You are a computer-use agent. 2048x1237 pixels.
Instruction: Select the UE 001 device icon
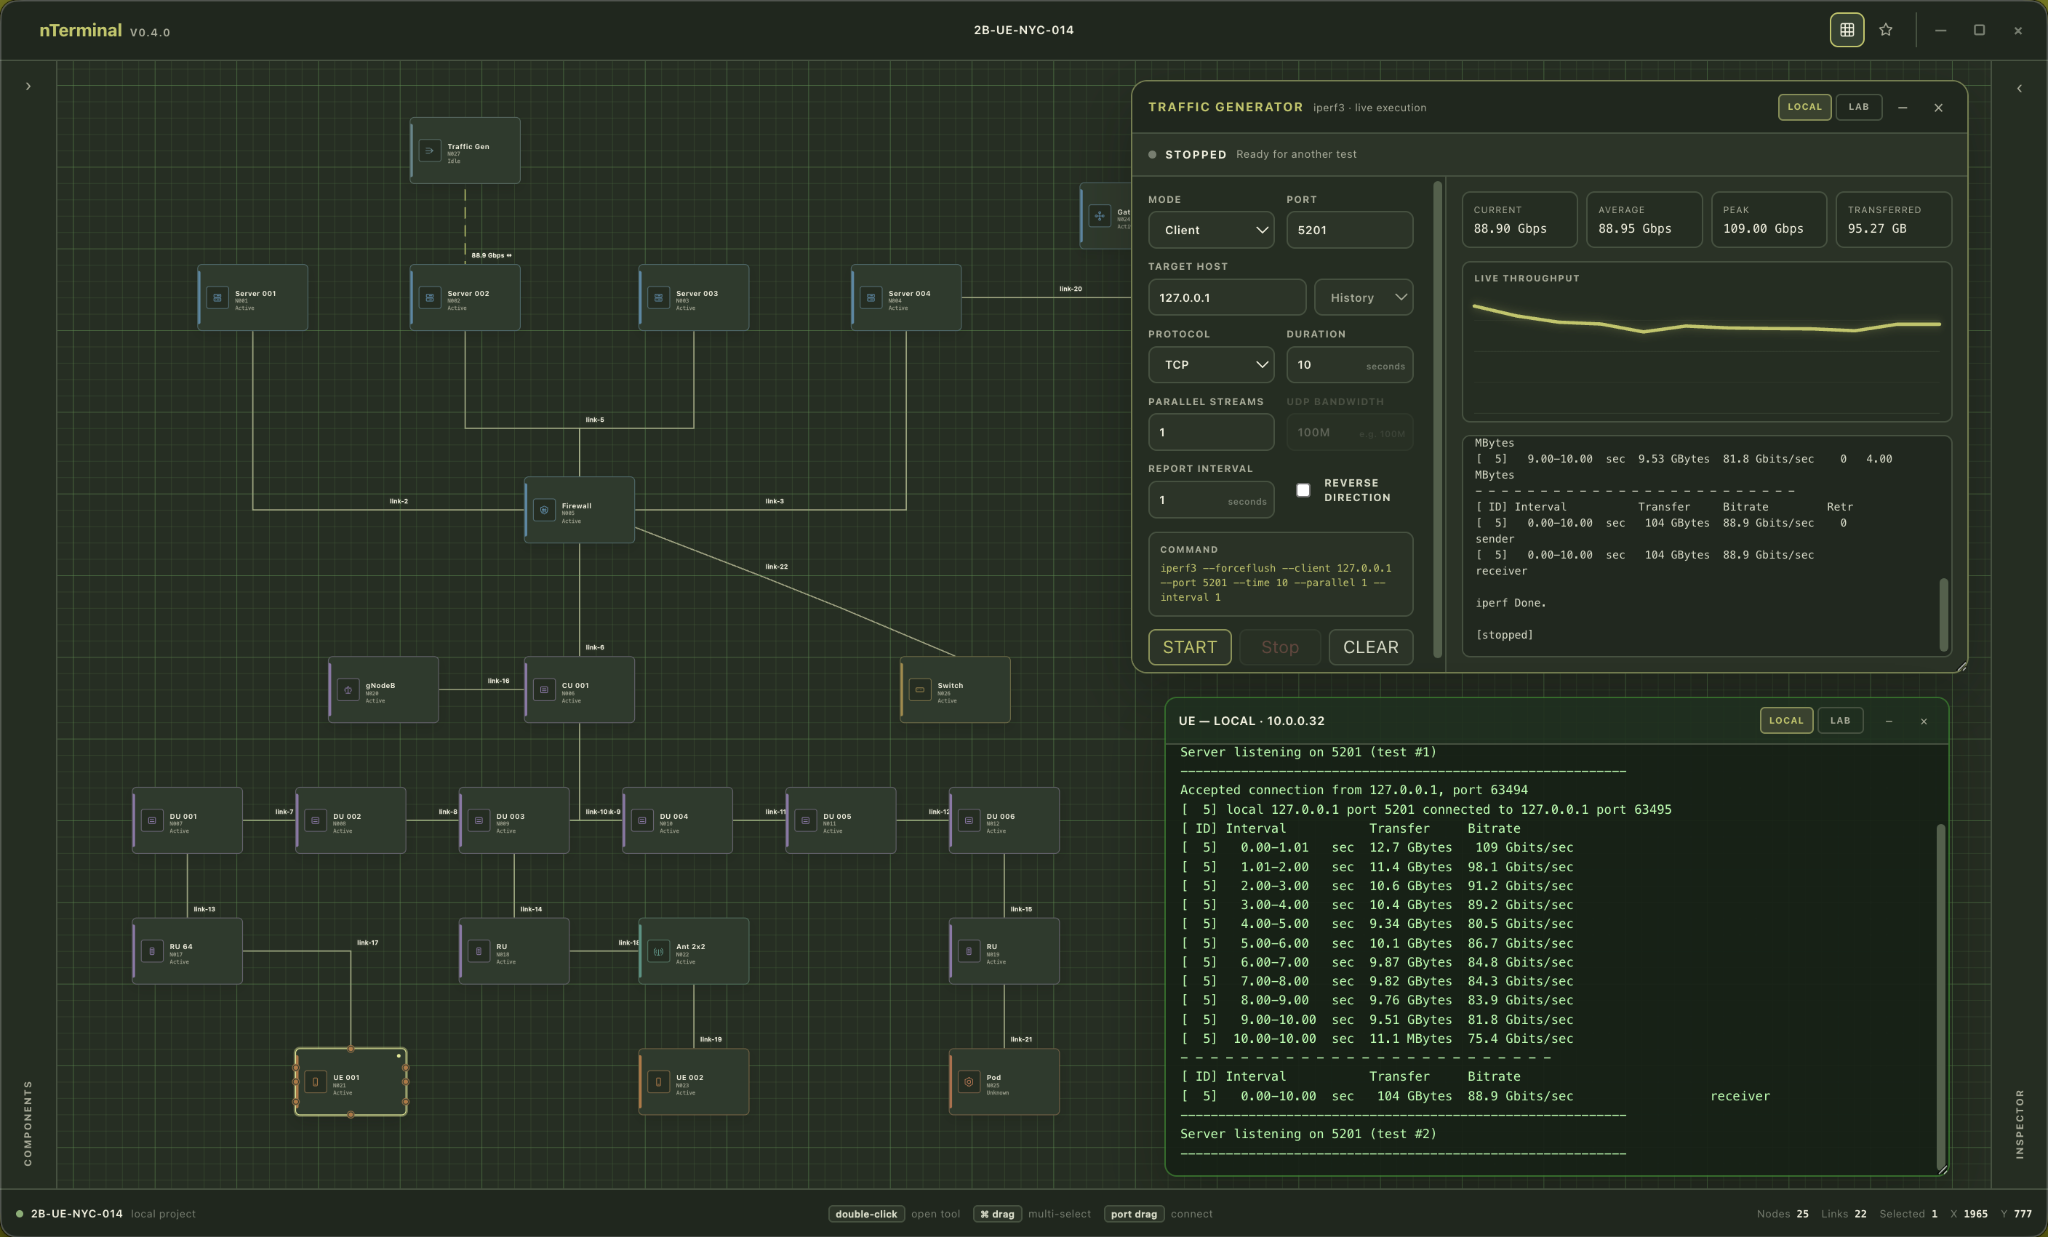[315, 1082]
